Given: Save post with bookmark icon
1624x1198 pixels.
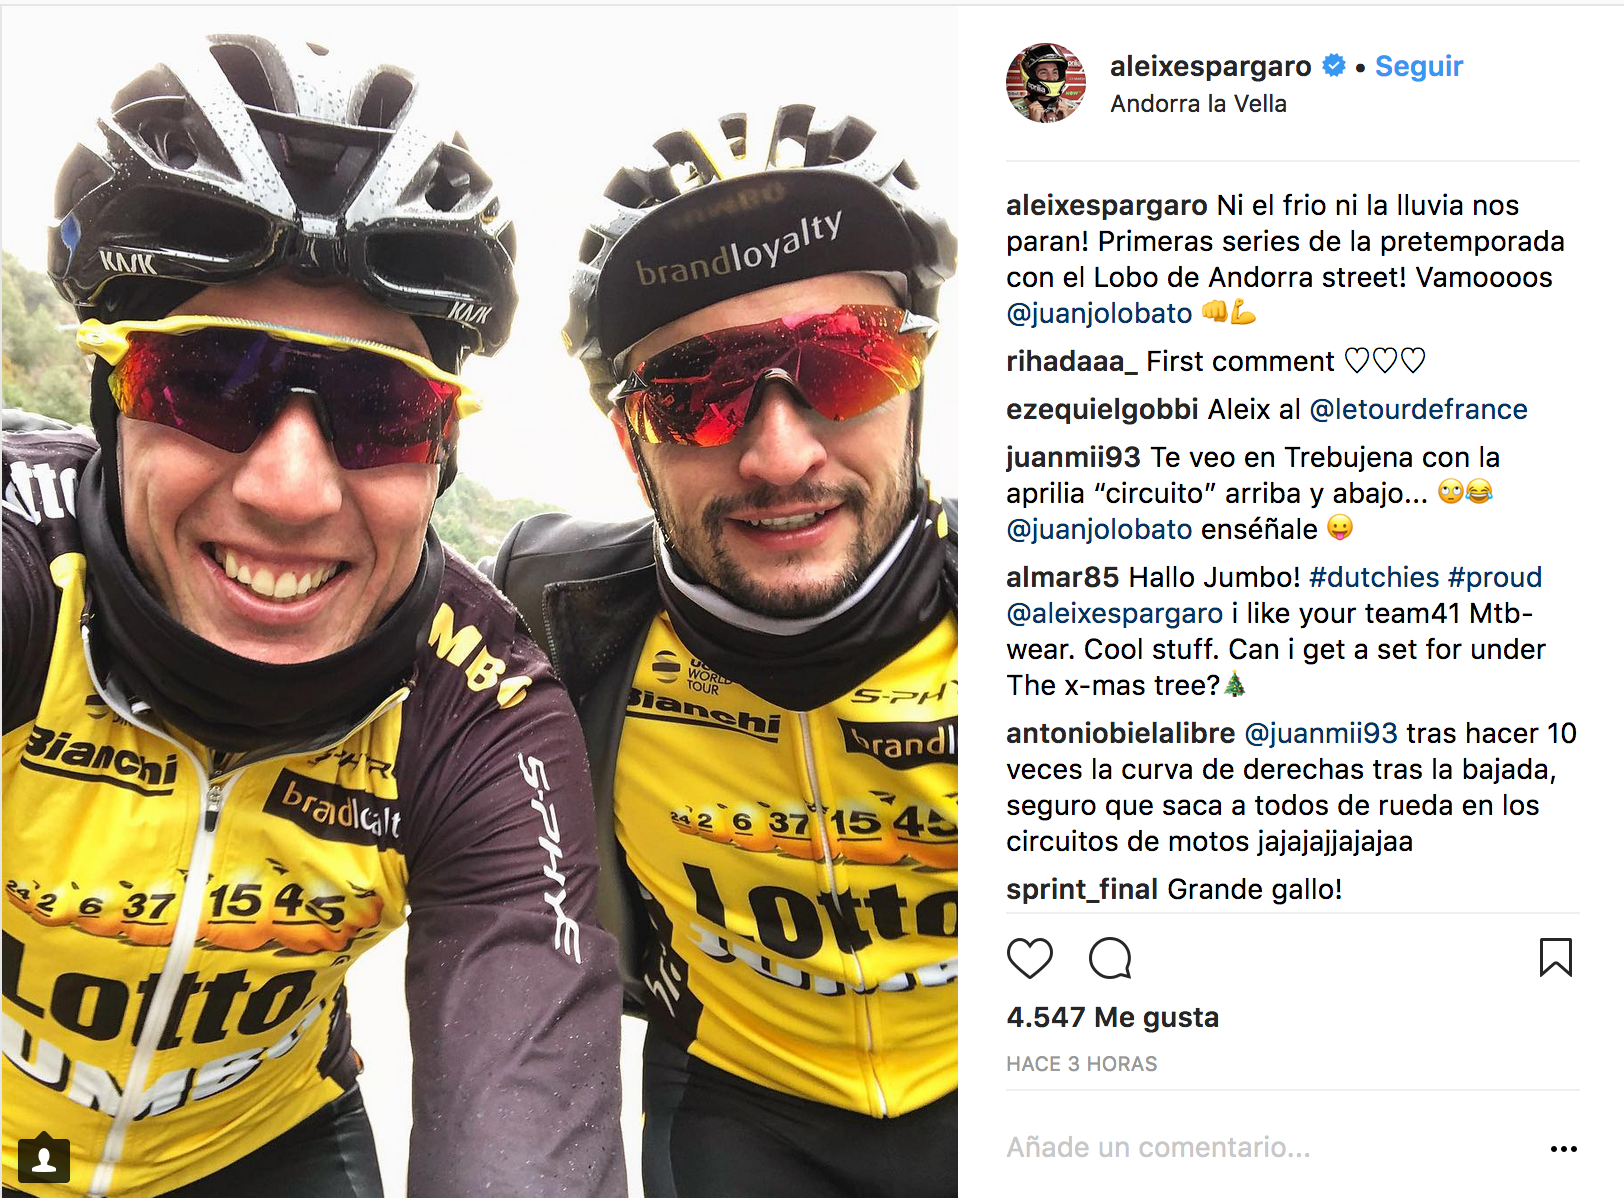Looking at the screenshot, I should [x=1555, y=957].
